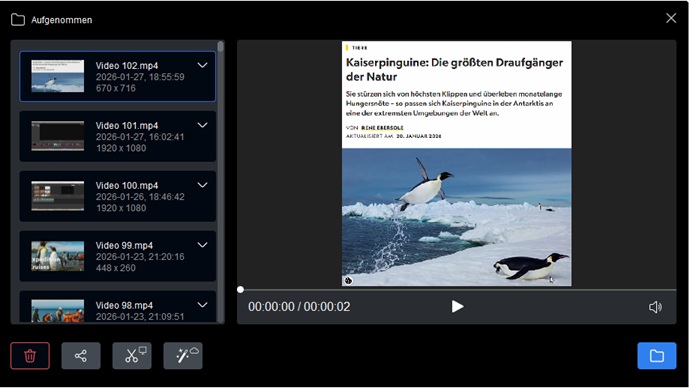Screen dimensions: 690x388
Task: Click the file name Video 102.mp4
Action: [127, 66]
